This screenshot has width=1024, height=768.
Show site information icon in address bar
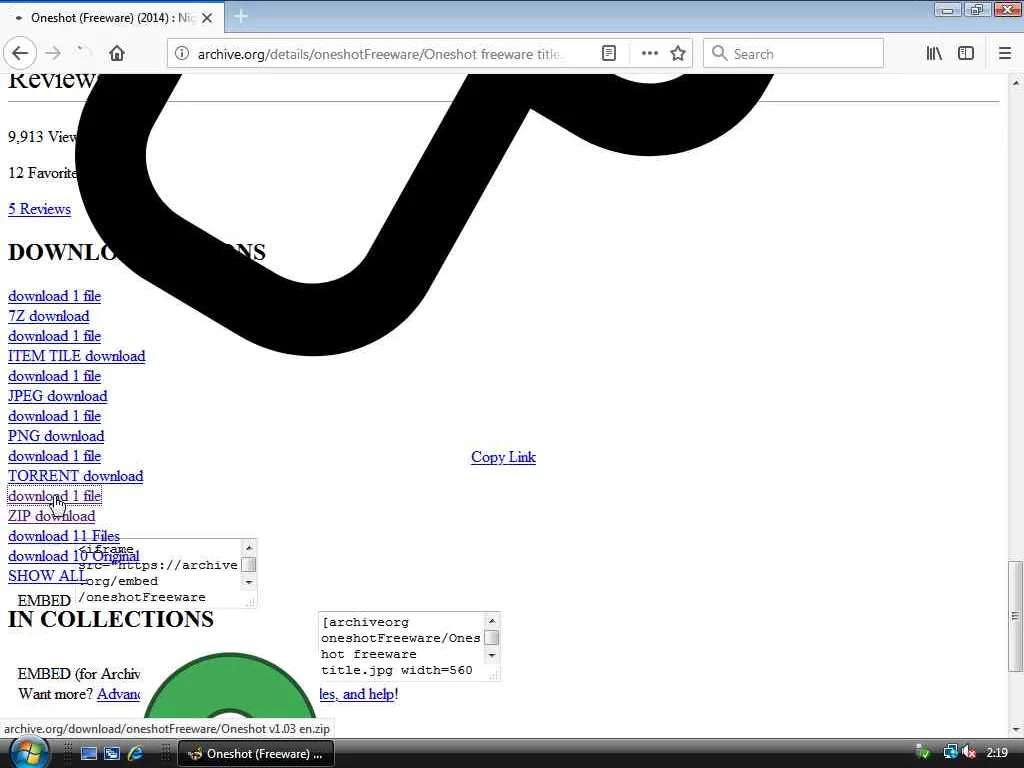[x=182, y=54]
